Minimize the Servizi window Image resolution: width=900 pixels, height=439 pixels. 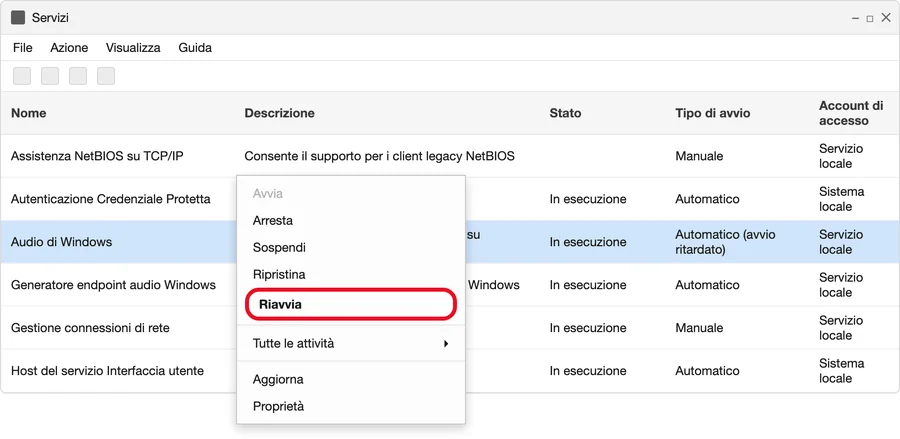[x=856, y=18]
